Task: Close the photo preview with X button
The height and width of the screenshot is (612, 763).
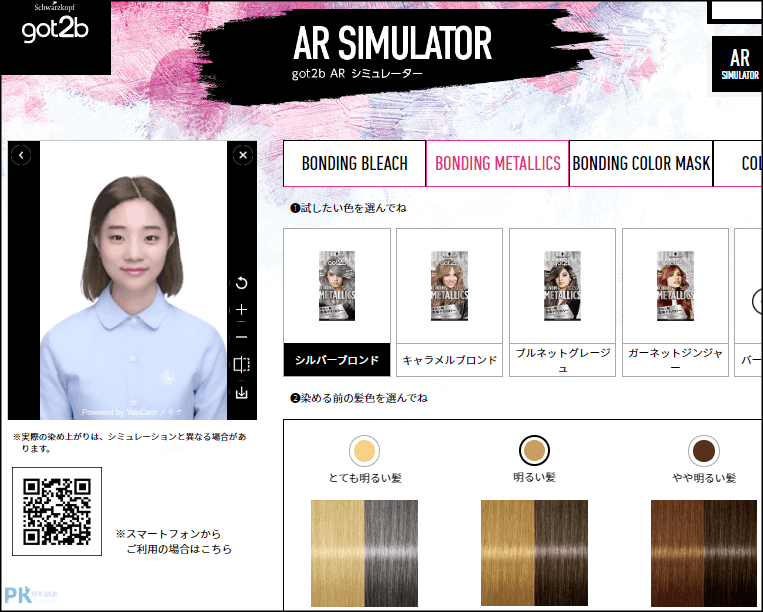Action: pos(243,155)
